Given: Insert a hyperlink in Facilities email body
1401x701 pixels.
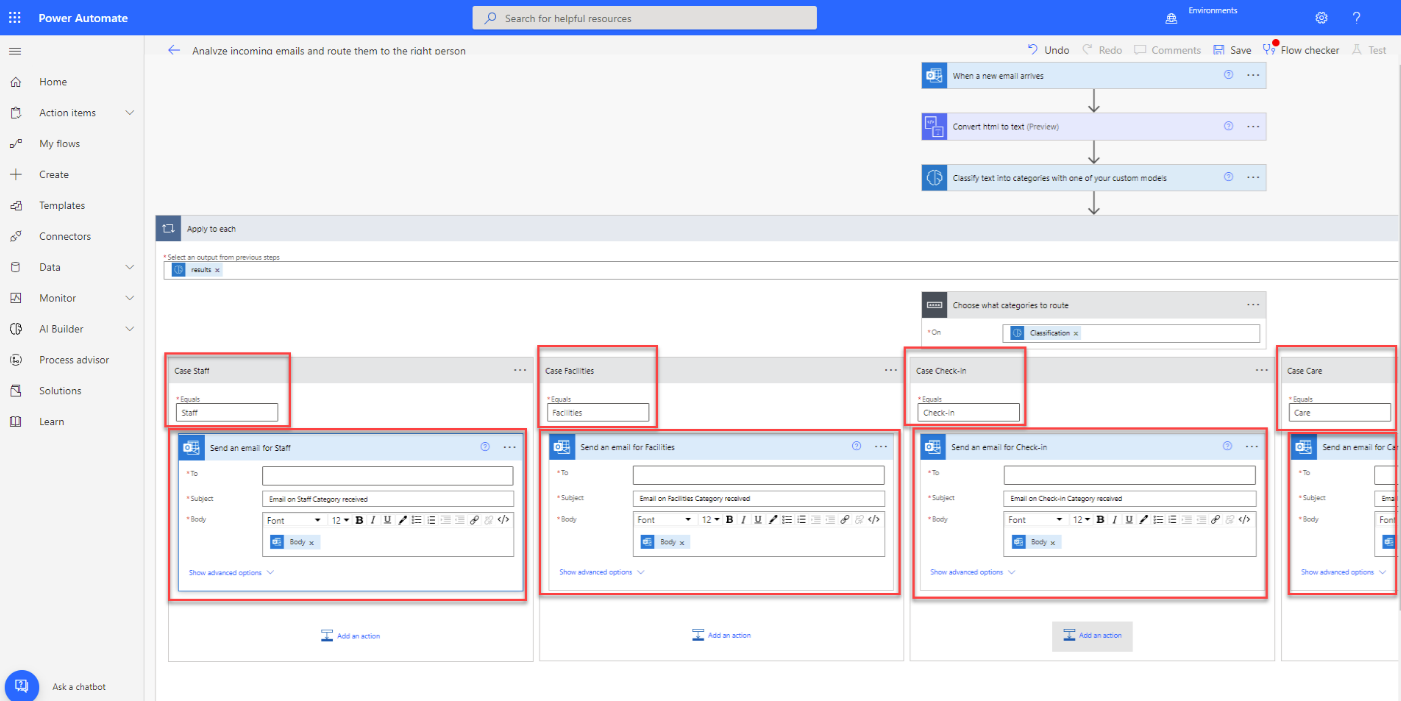Looking at the screenshot, I should pyautogui.click(x=845, y=519).
